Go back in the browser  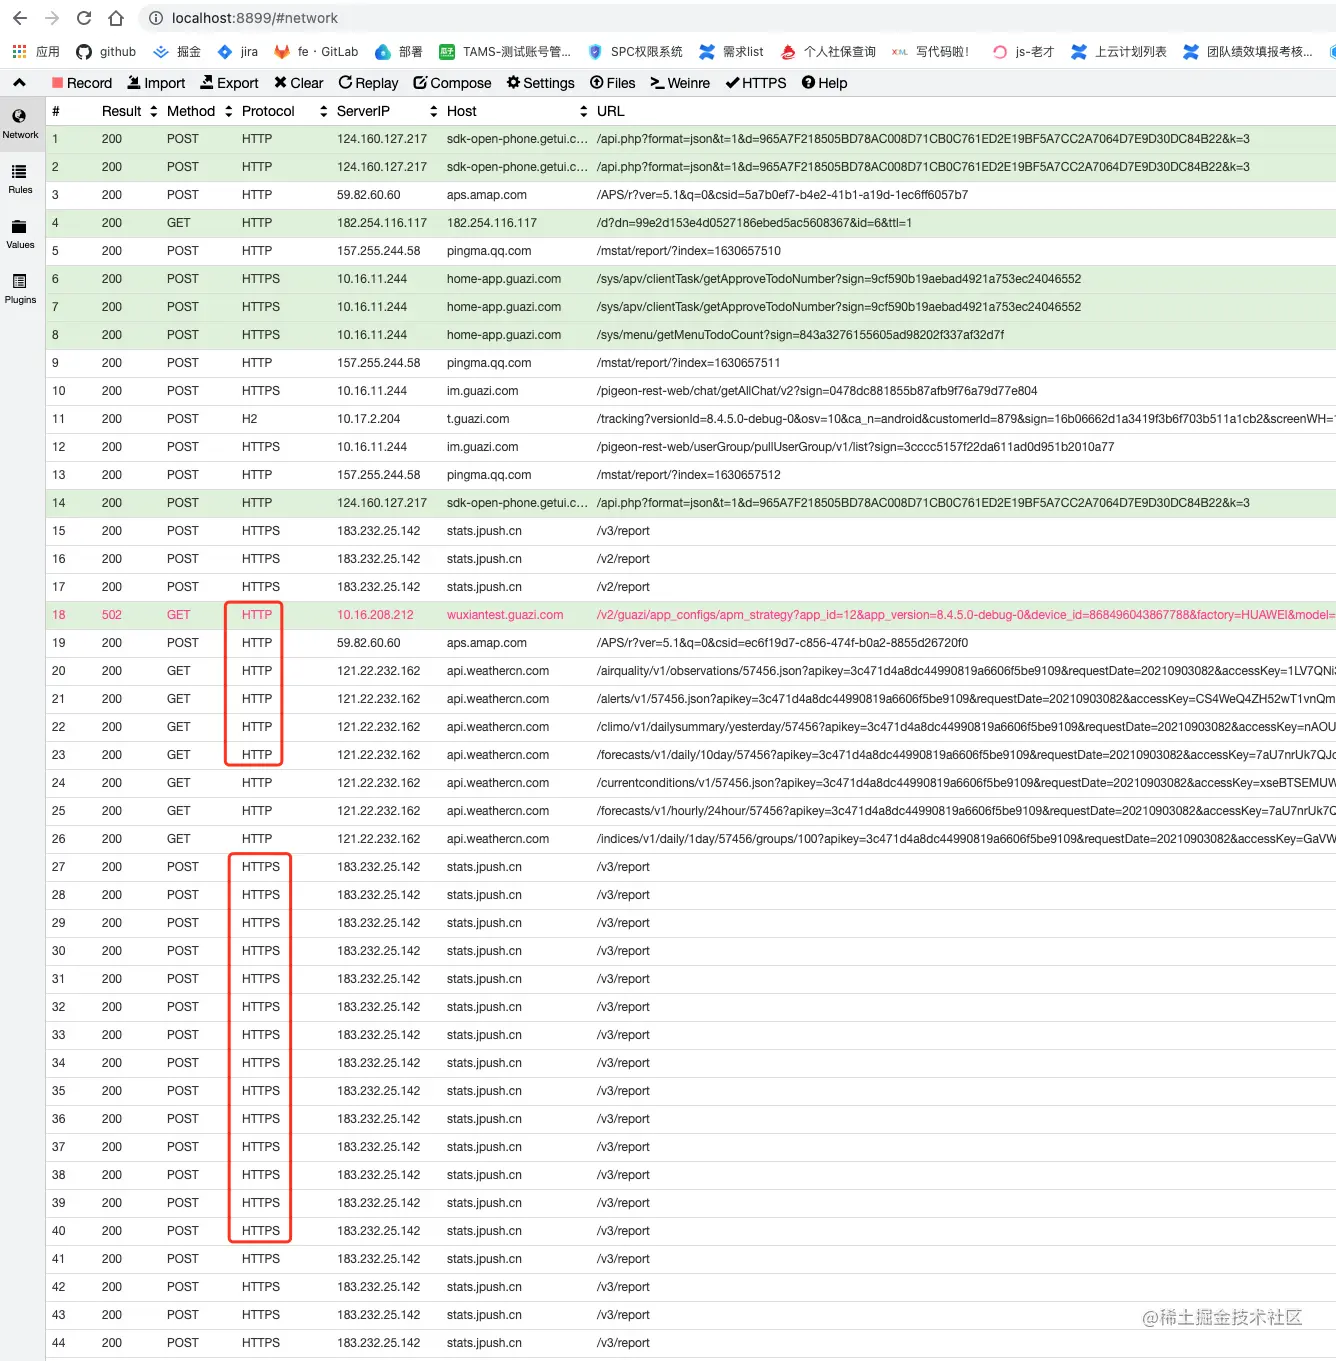point(20,18)
